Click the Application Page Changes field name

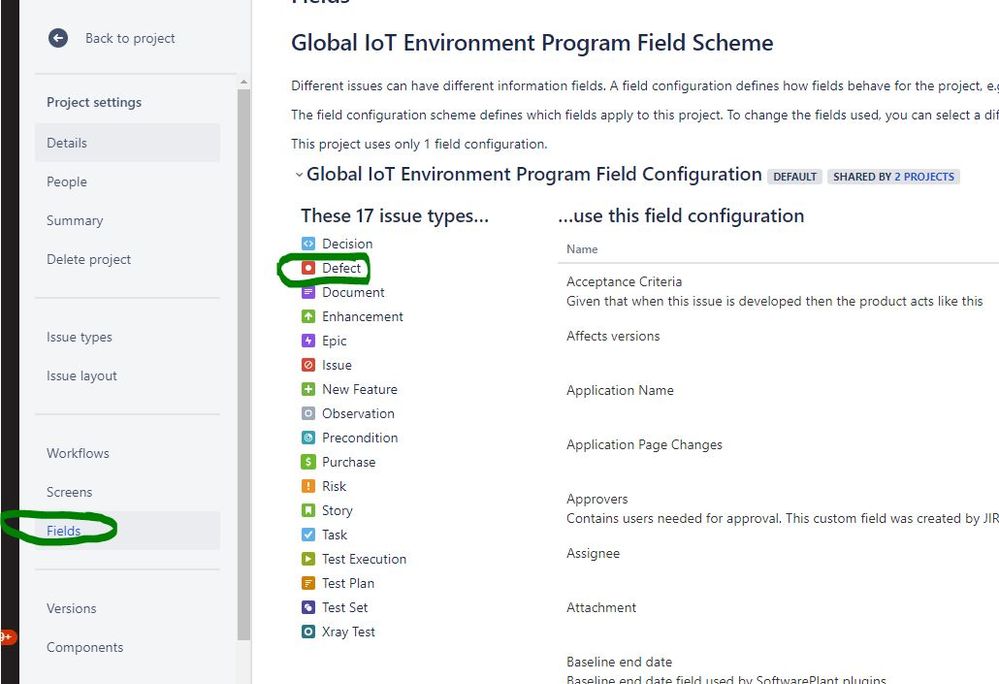[x=644, y=445]
